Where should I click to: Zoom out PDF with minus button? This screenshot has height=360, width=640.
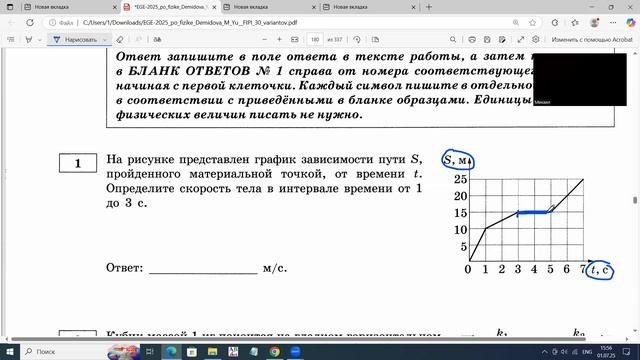click(x=264, y=40)
